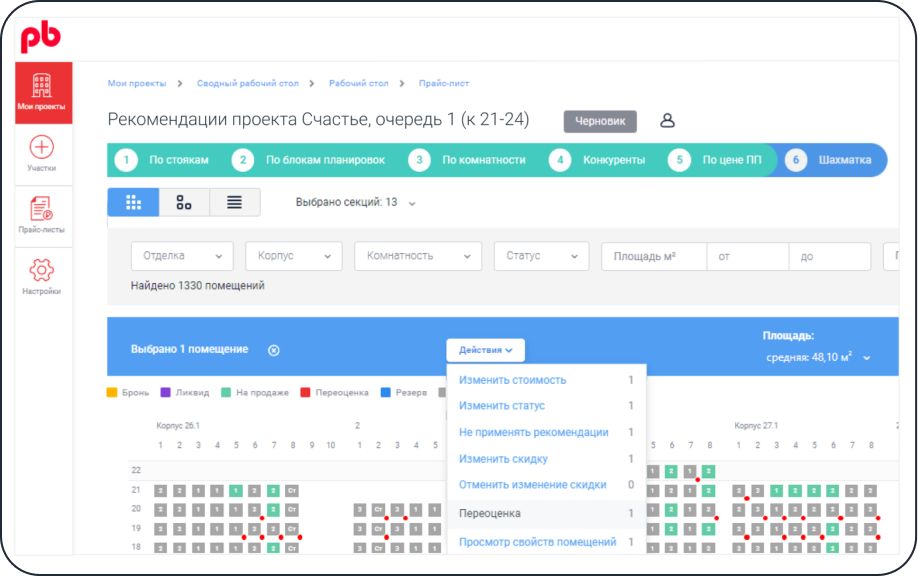918x576 pixels.
Task: Open Настройки gear sidebar icon
Action: point(42,270)
